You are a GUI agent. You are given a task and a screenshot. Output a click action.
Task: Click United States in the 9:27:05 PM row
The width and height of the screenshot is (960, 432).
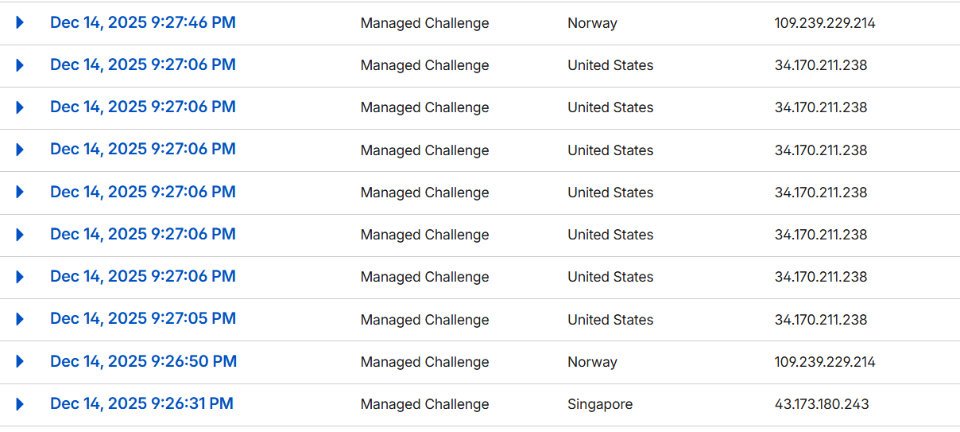coord(610,319)
